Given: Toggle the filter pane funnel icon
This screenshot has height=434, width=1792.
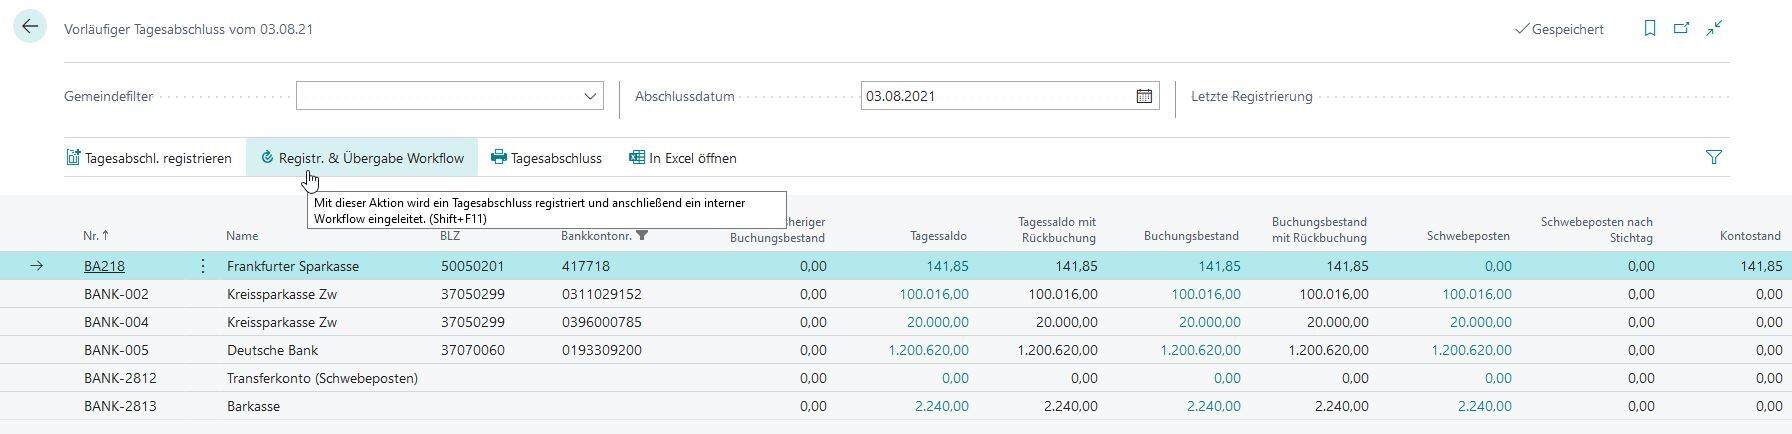Looking at the screenshot, I should coord(1714,158).
